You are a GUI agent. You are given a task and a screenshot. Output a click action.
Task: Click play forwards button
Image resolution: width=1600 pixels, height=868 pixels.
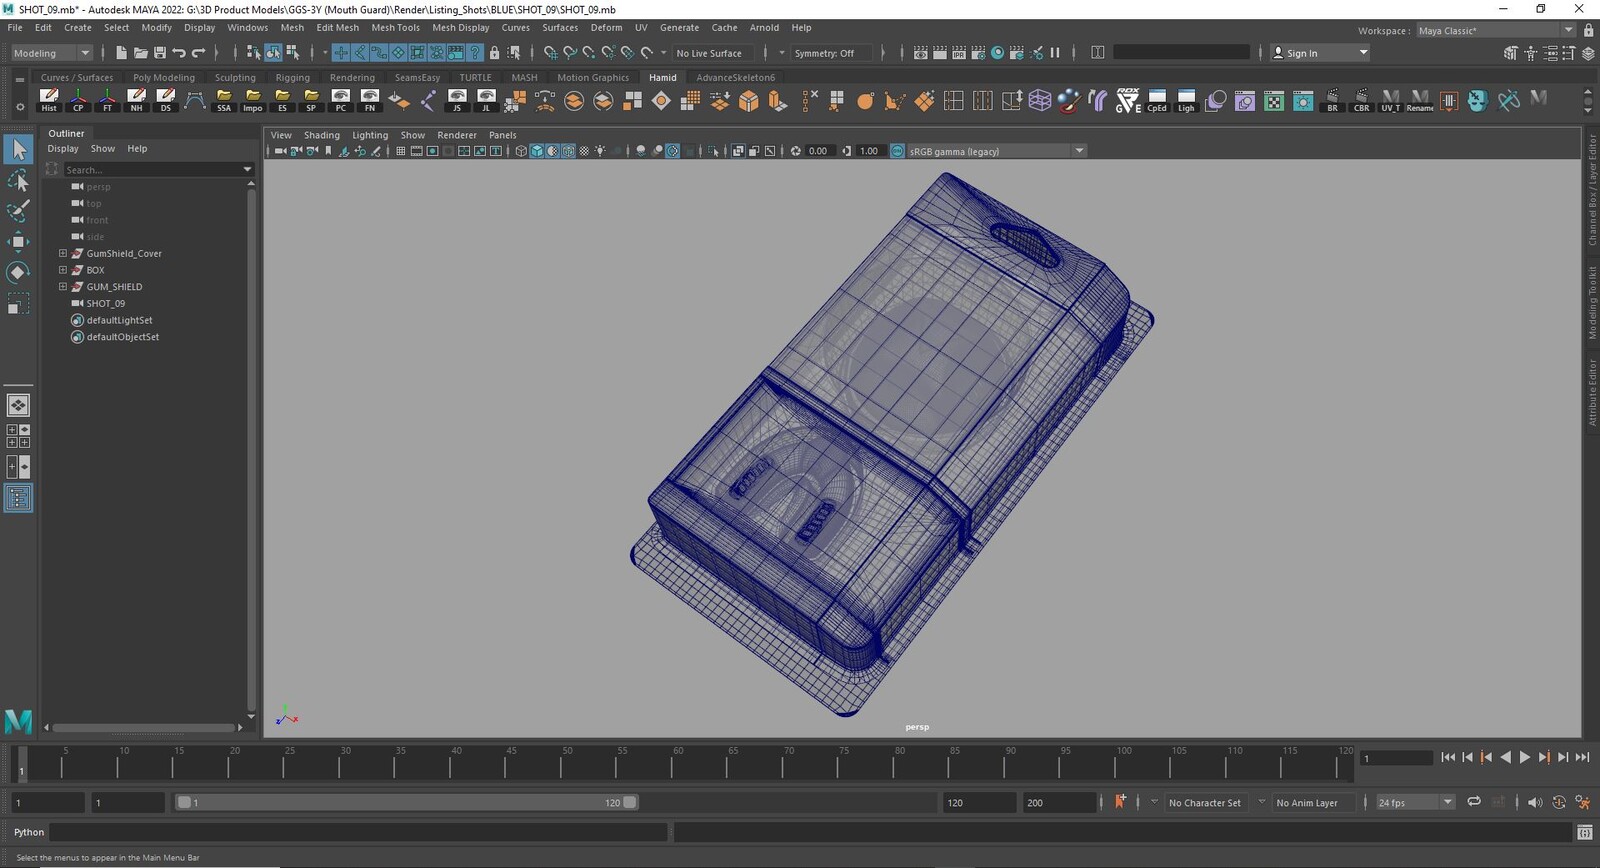click(1524, 758)
